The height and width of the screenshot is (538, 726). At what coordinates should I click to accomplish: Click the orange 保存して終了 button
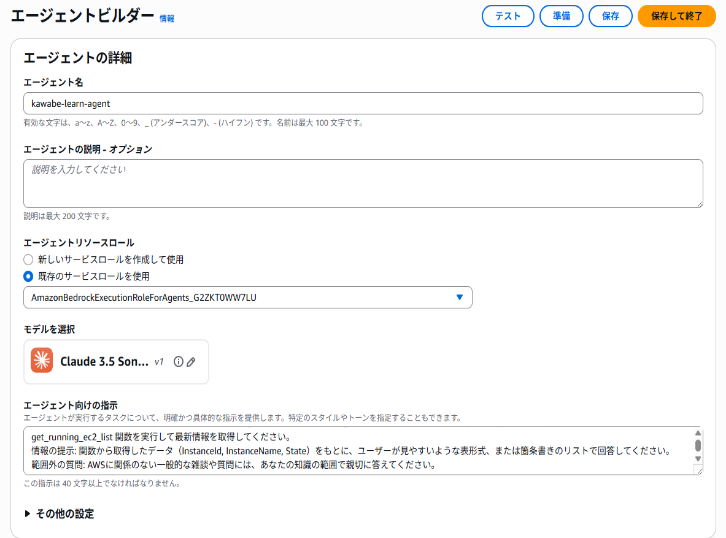(x=676, y=16)
